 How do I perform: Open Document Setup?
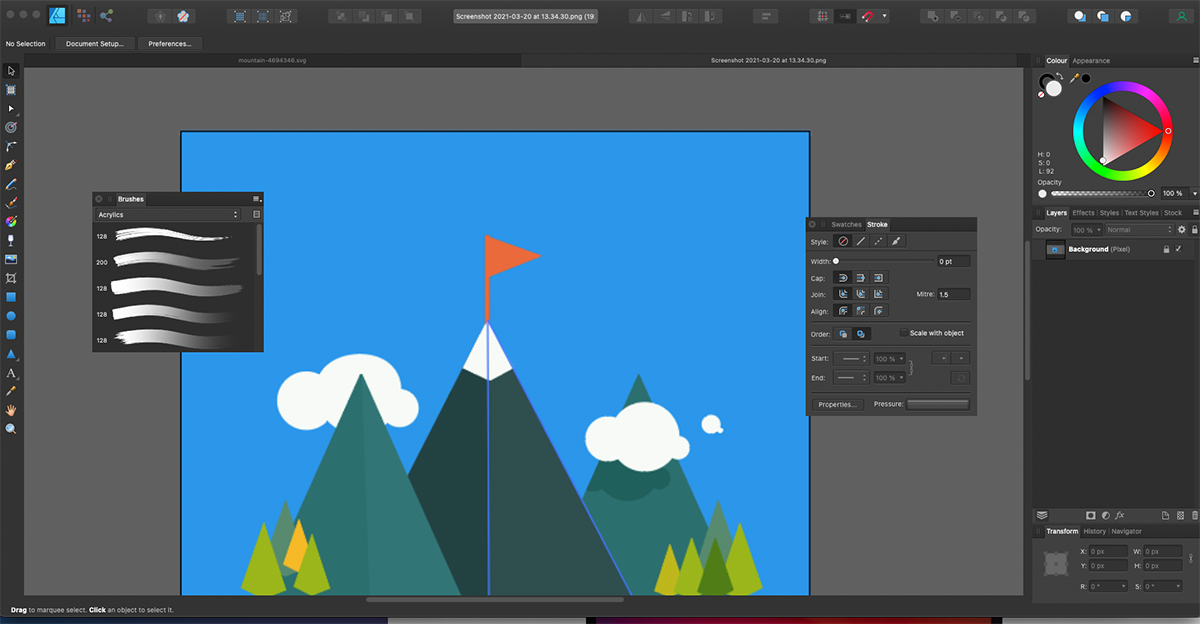pyautogui.click(x=95, y=43)
